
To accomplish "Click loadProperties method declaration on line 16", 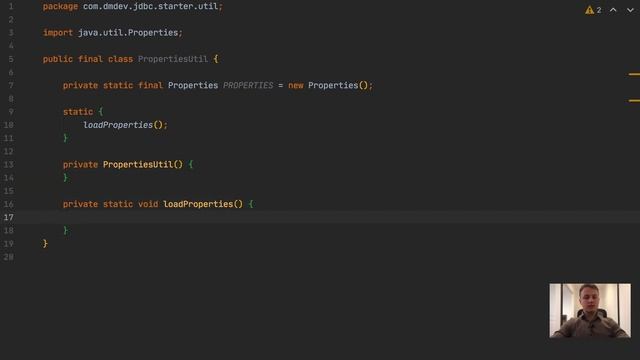I will 198,204.
